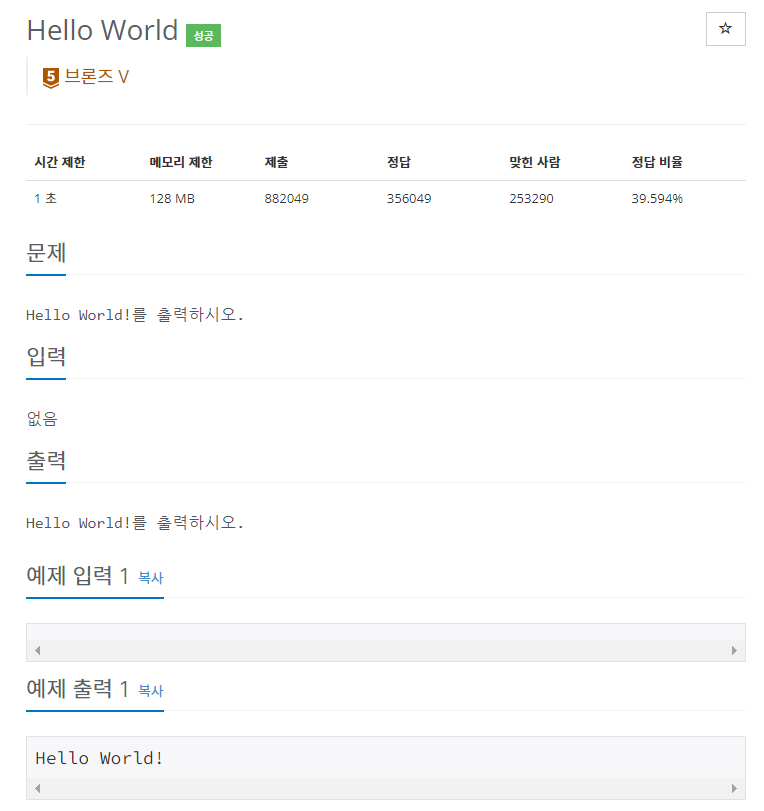The width and height of the screenshot is (764, 811).
Task: Select the 맞힌 사람 column header
Action: [536, 161]
